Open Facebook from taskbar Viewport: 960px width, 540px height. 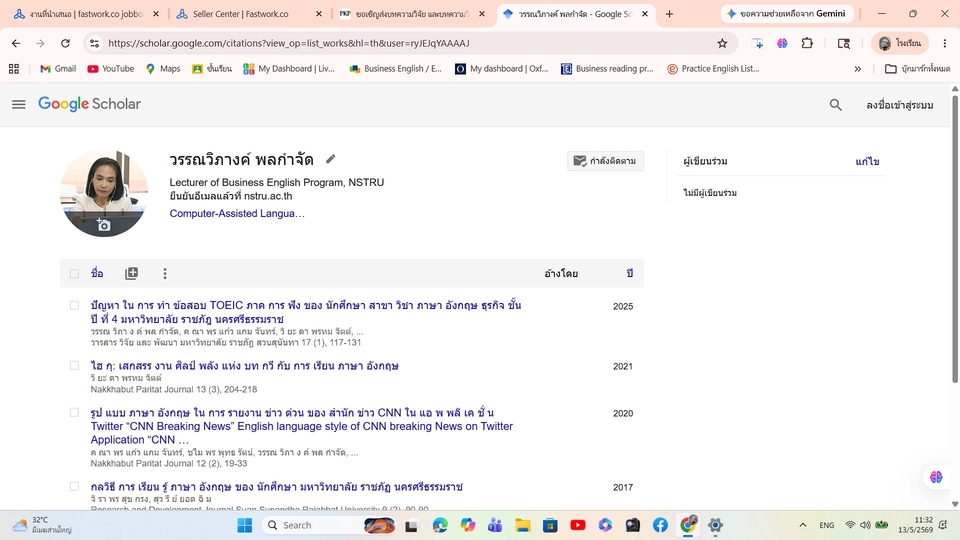(x=660, y=525)
